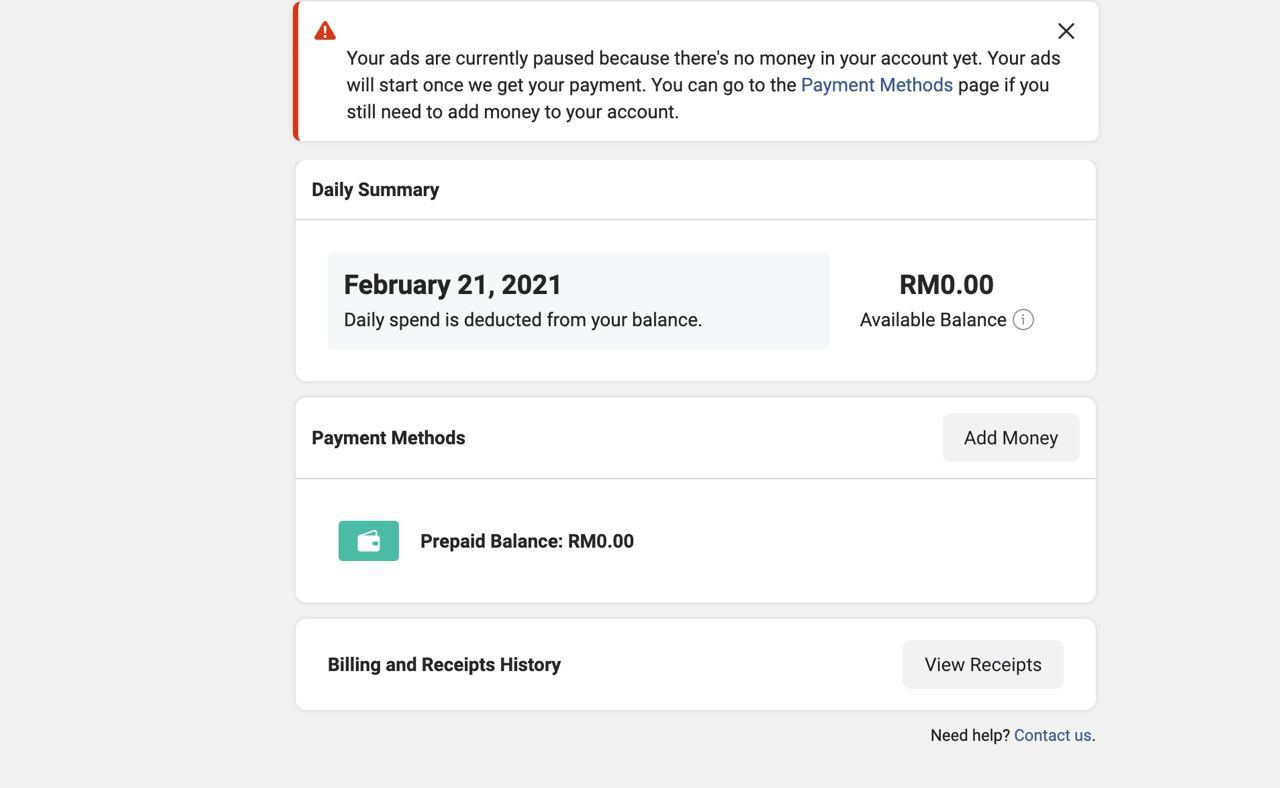Click the green prepaid wallet icon
Image resolution: width=1280 pixels, height=788 pixels.
[368, 541]
